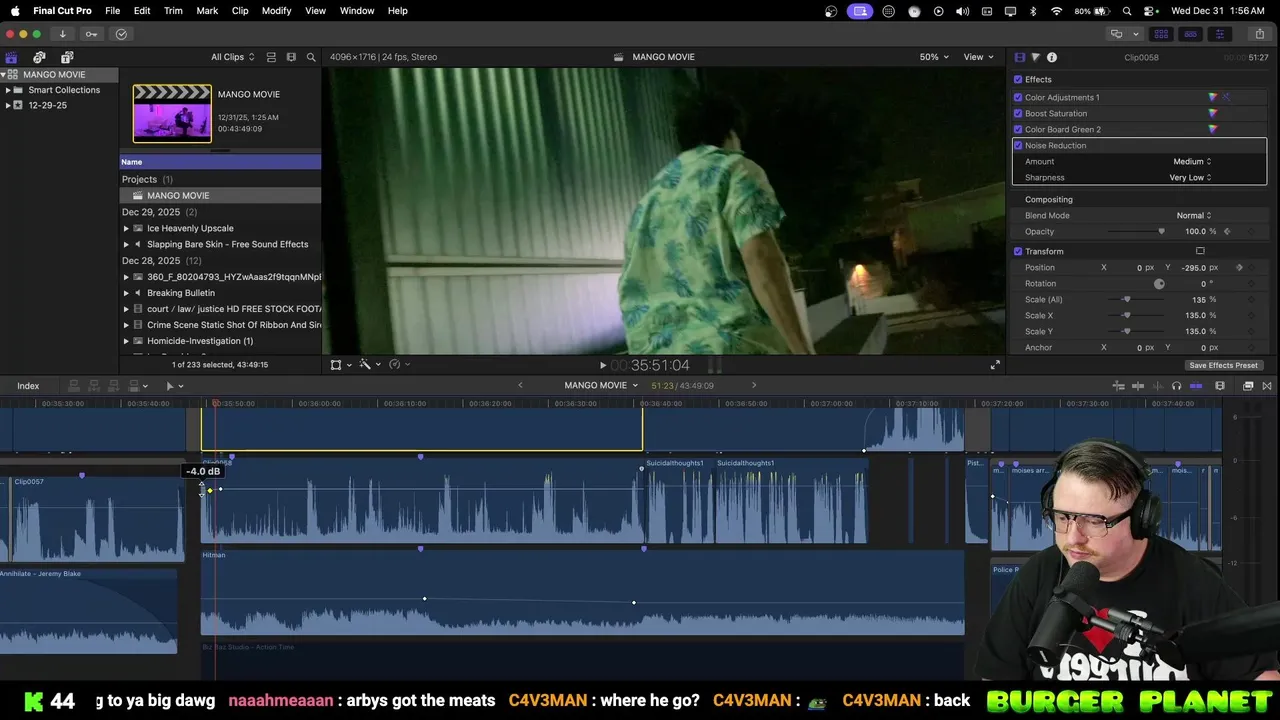Open timeline clip appearance filmstrip icon
This screenshot has height=720, width=1280.
coord(1220,386)
